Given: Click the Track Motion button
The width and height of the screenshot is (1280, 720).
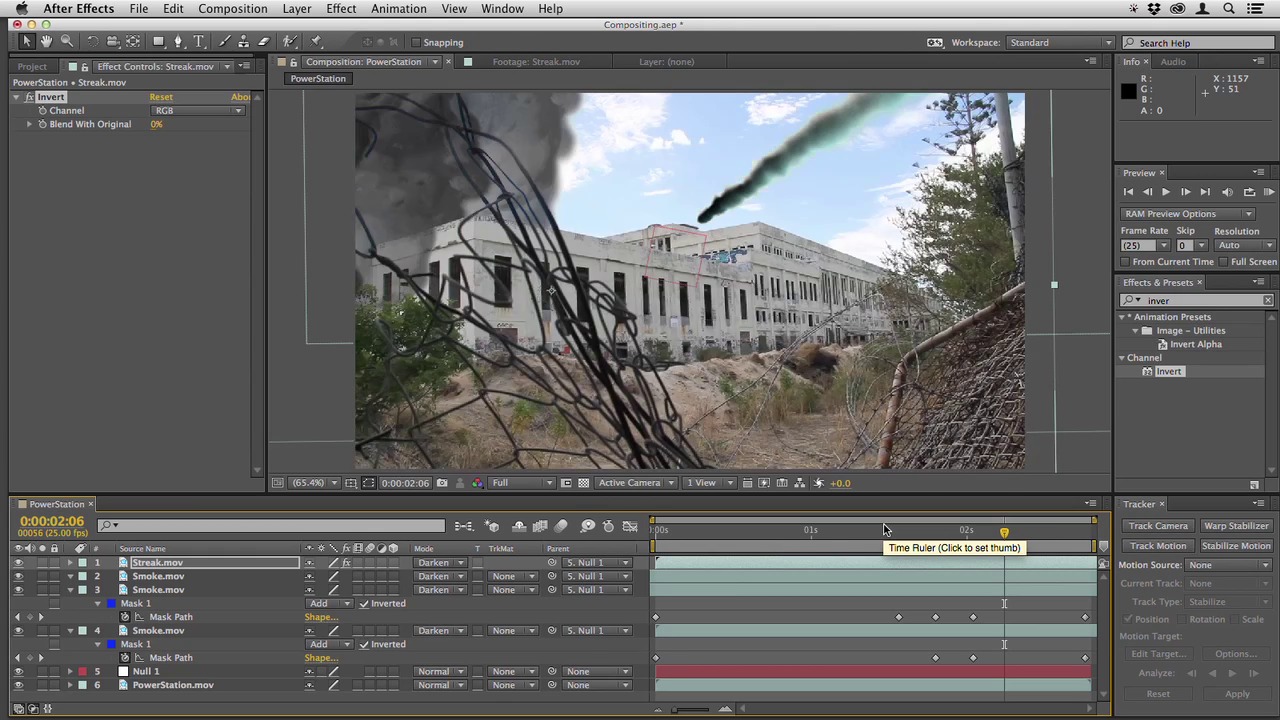Looking at the screenshot, I should (x=1158, y=546).
